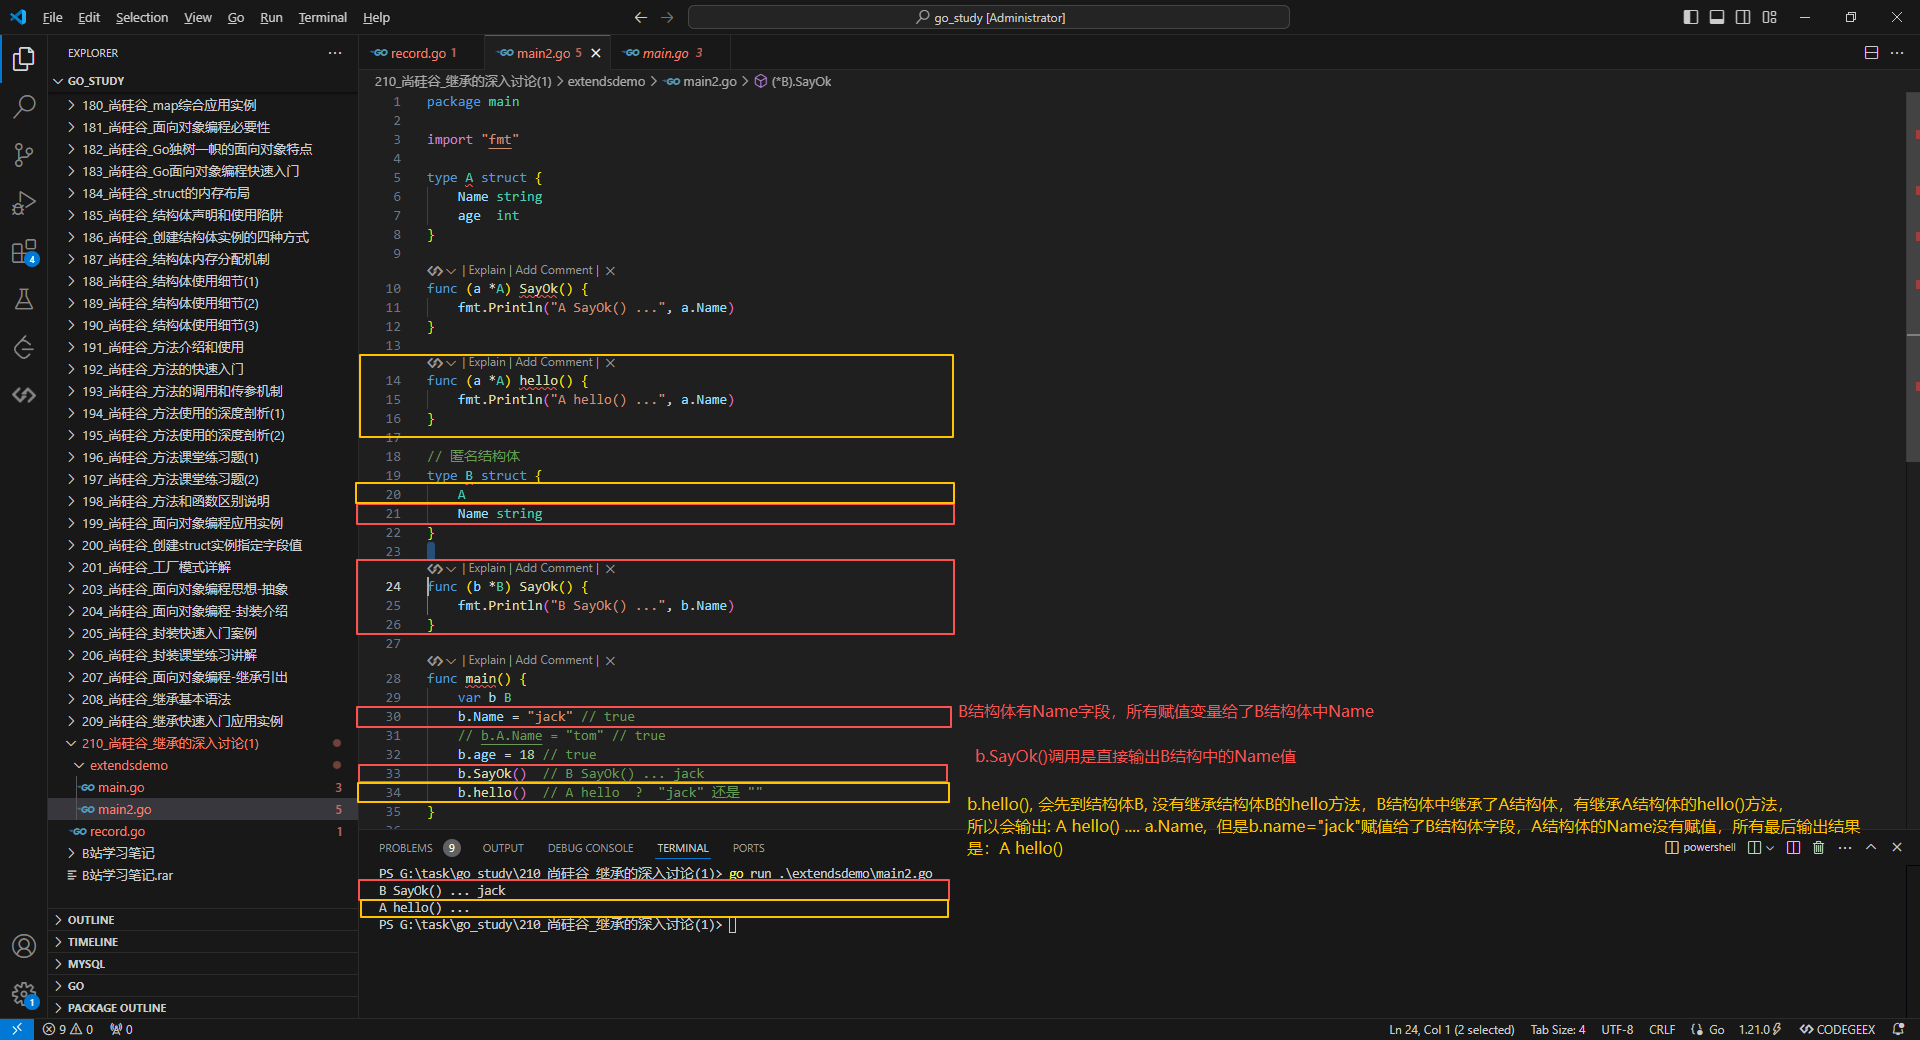Open the Testing flask icon
The image size is (1920, 1040).
tap(24, 299)
